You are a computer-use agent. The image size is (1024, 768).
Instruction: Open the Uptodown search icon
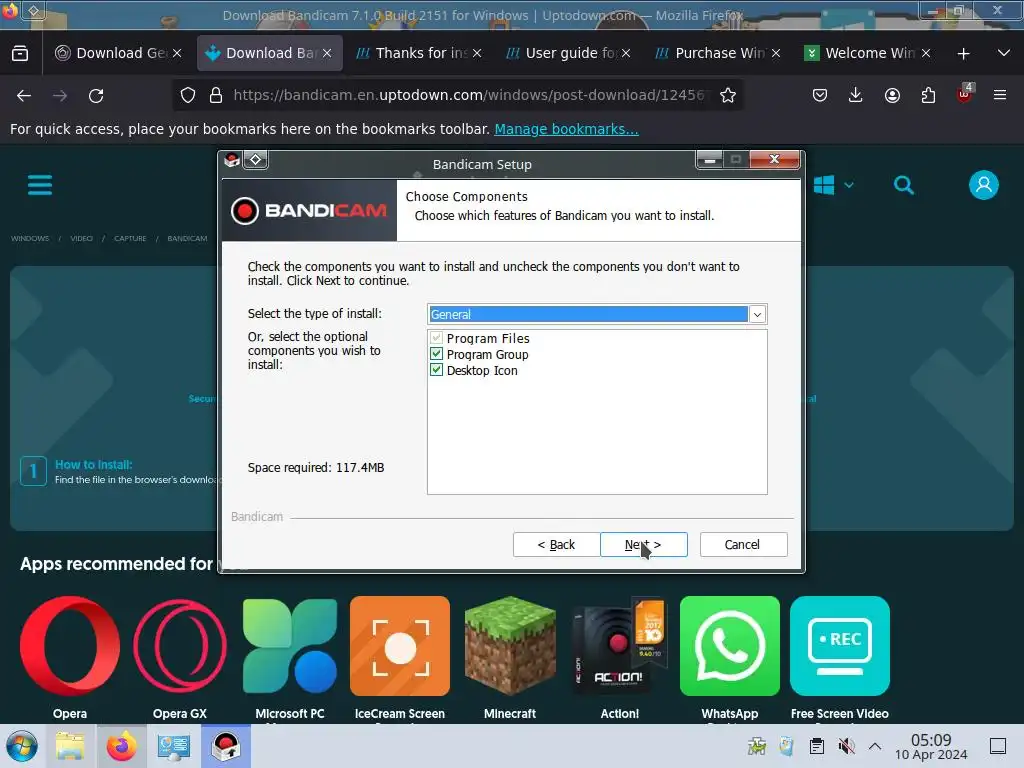tap(904, 185)
